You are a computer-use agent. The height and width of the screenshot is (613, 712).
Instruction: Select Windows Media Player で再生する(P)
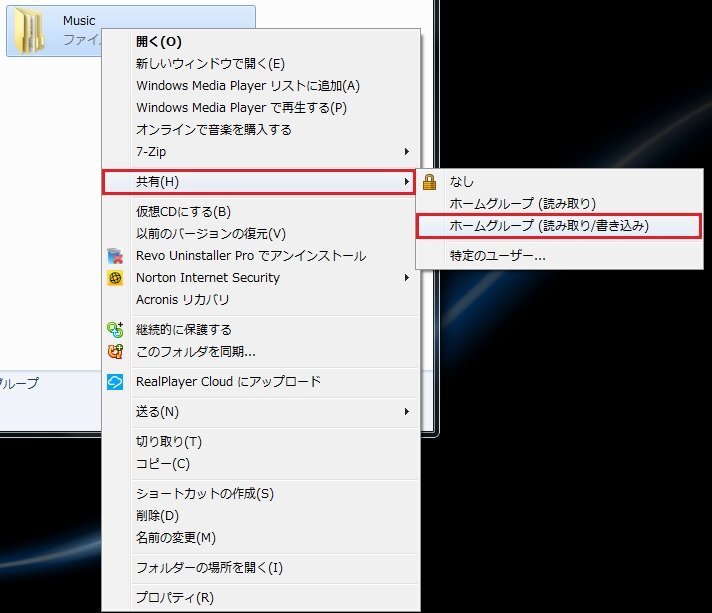241,108
